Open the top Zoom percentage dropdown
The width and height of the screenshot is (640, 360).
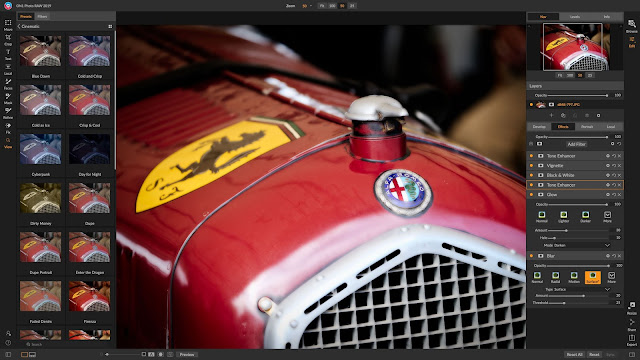click(x=307, y=6)
